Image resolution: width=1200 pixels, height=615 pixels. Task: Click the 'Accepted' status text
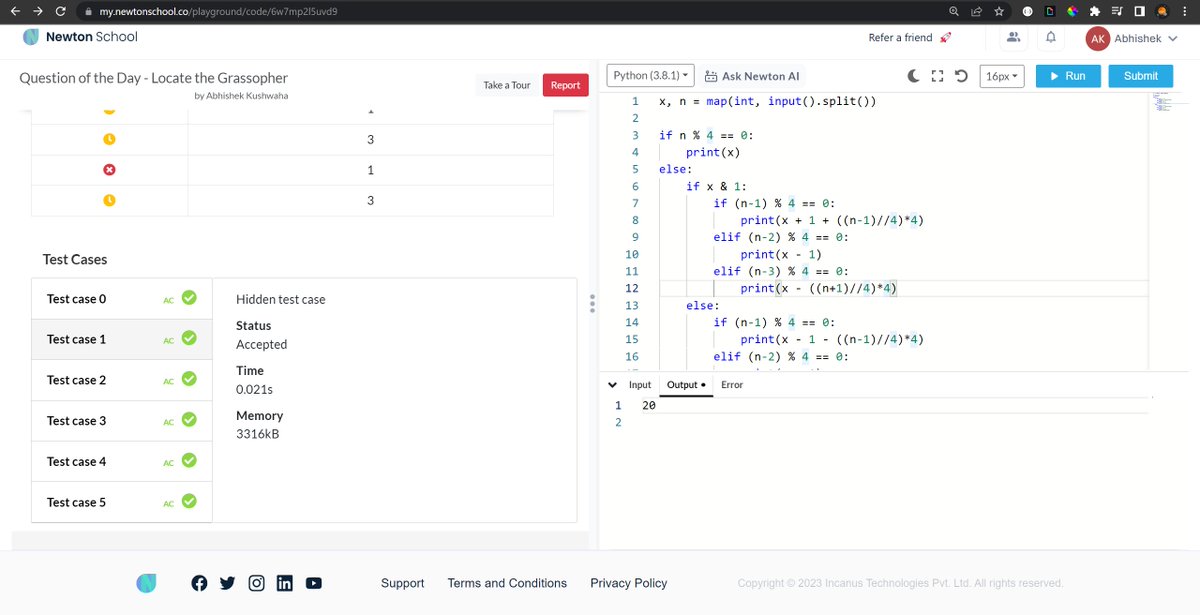[261, 344]
